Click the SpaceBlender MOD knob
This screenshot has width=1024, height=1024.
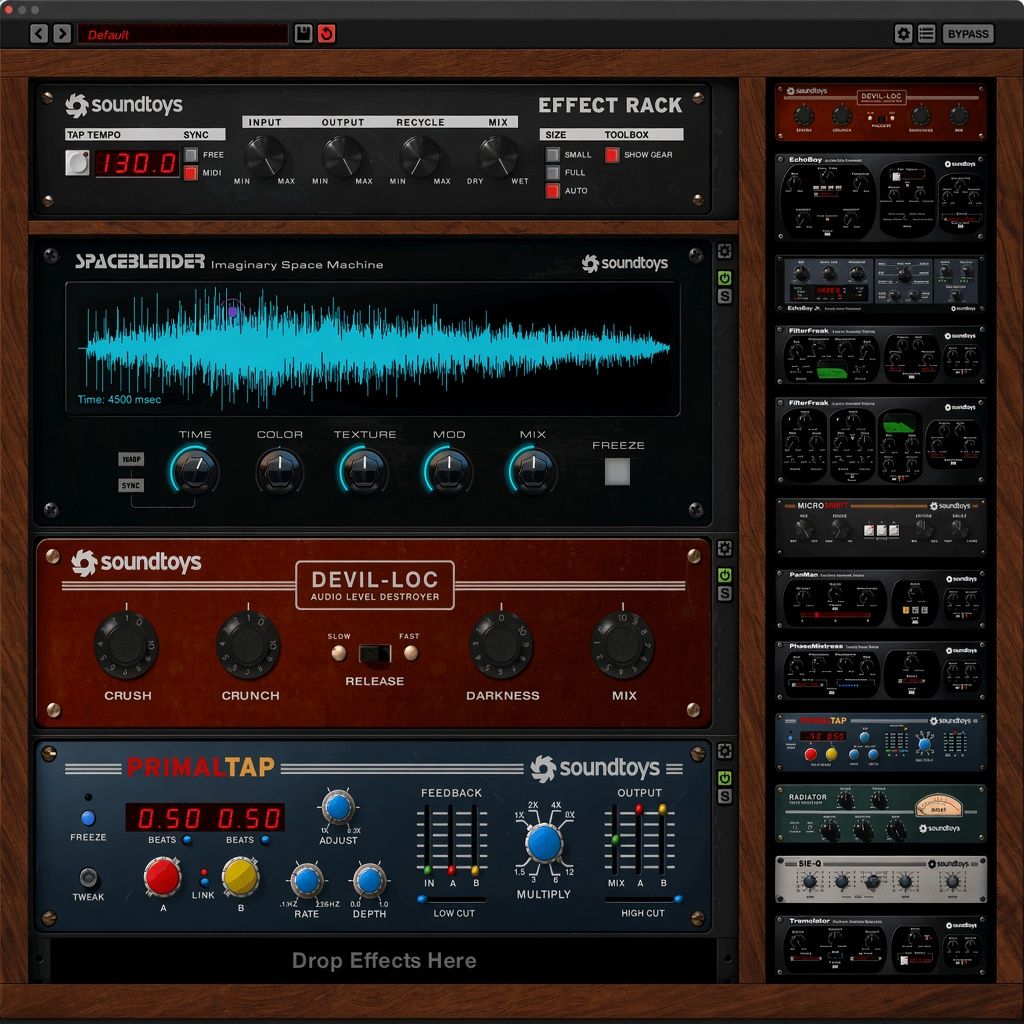click(x=449, y=470)
